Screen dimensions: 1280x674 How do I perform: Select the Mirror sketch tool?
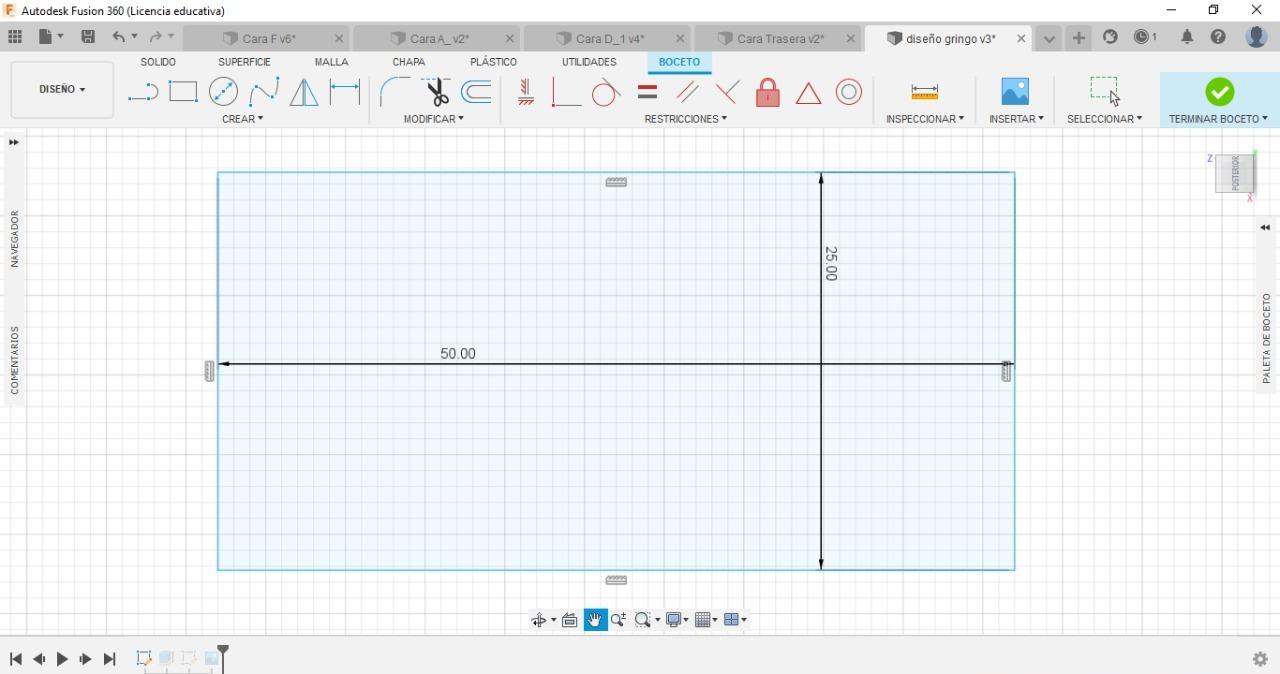click(x=304, y=93)
